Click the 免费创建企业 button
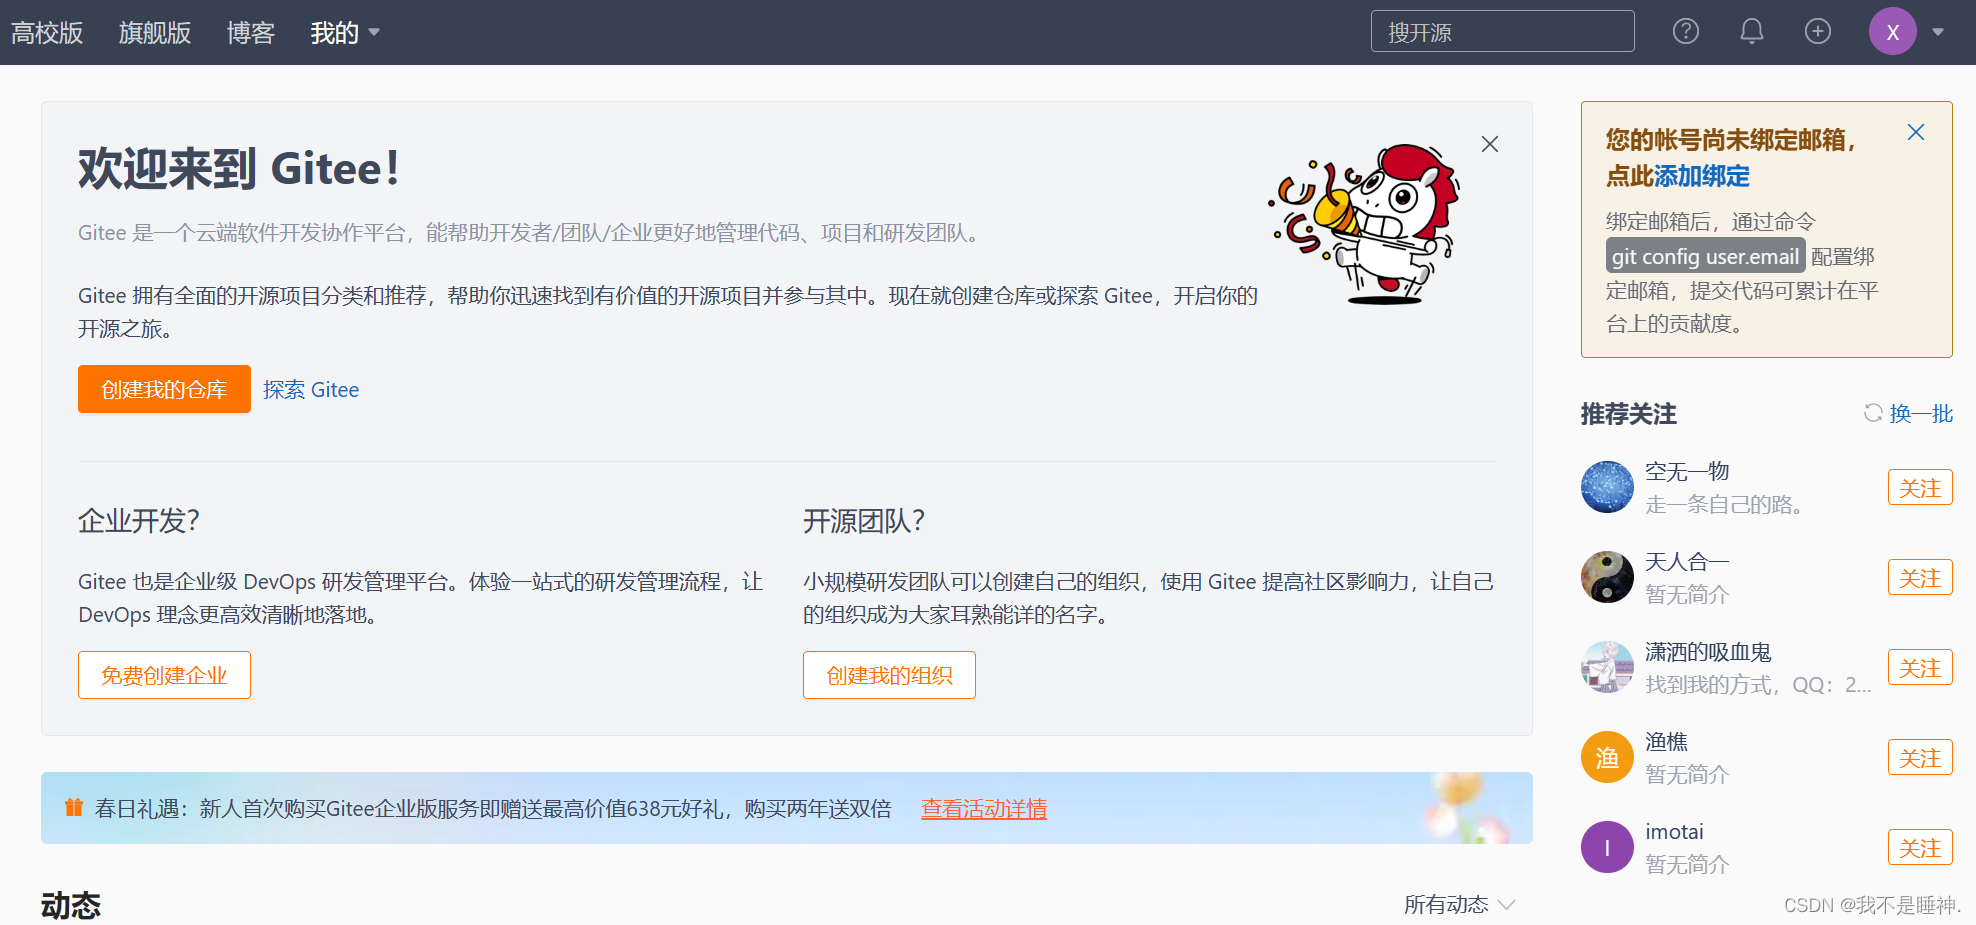The image size is (1976, 925). 164,675
